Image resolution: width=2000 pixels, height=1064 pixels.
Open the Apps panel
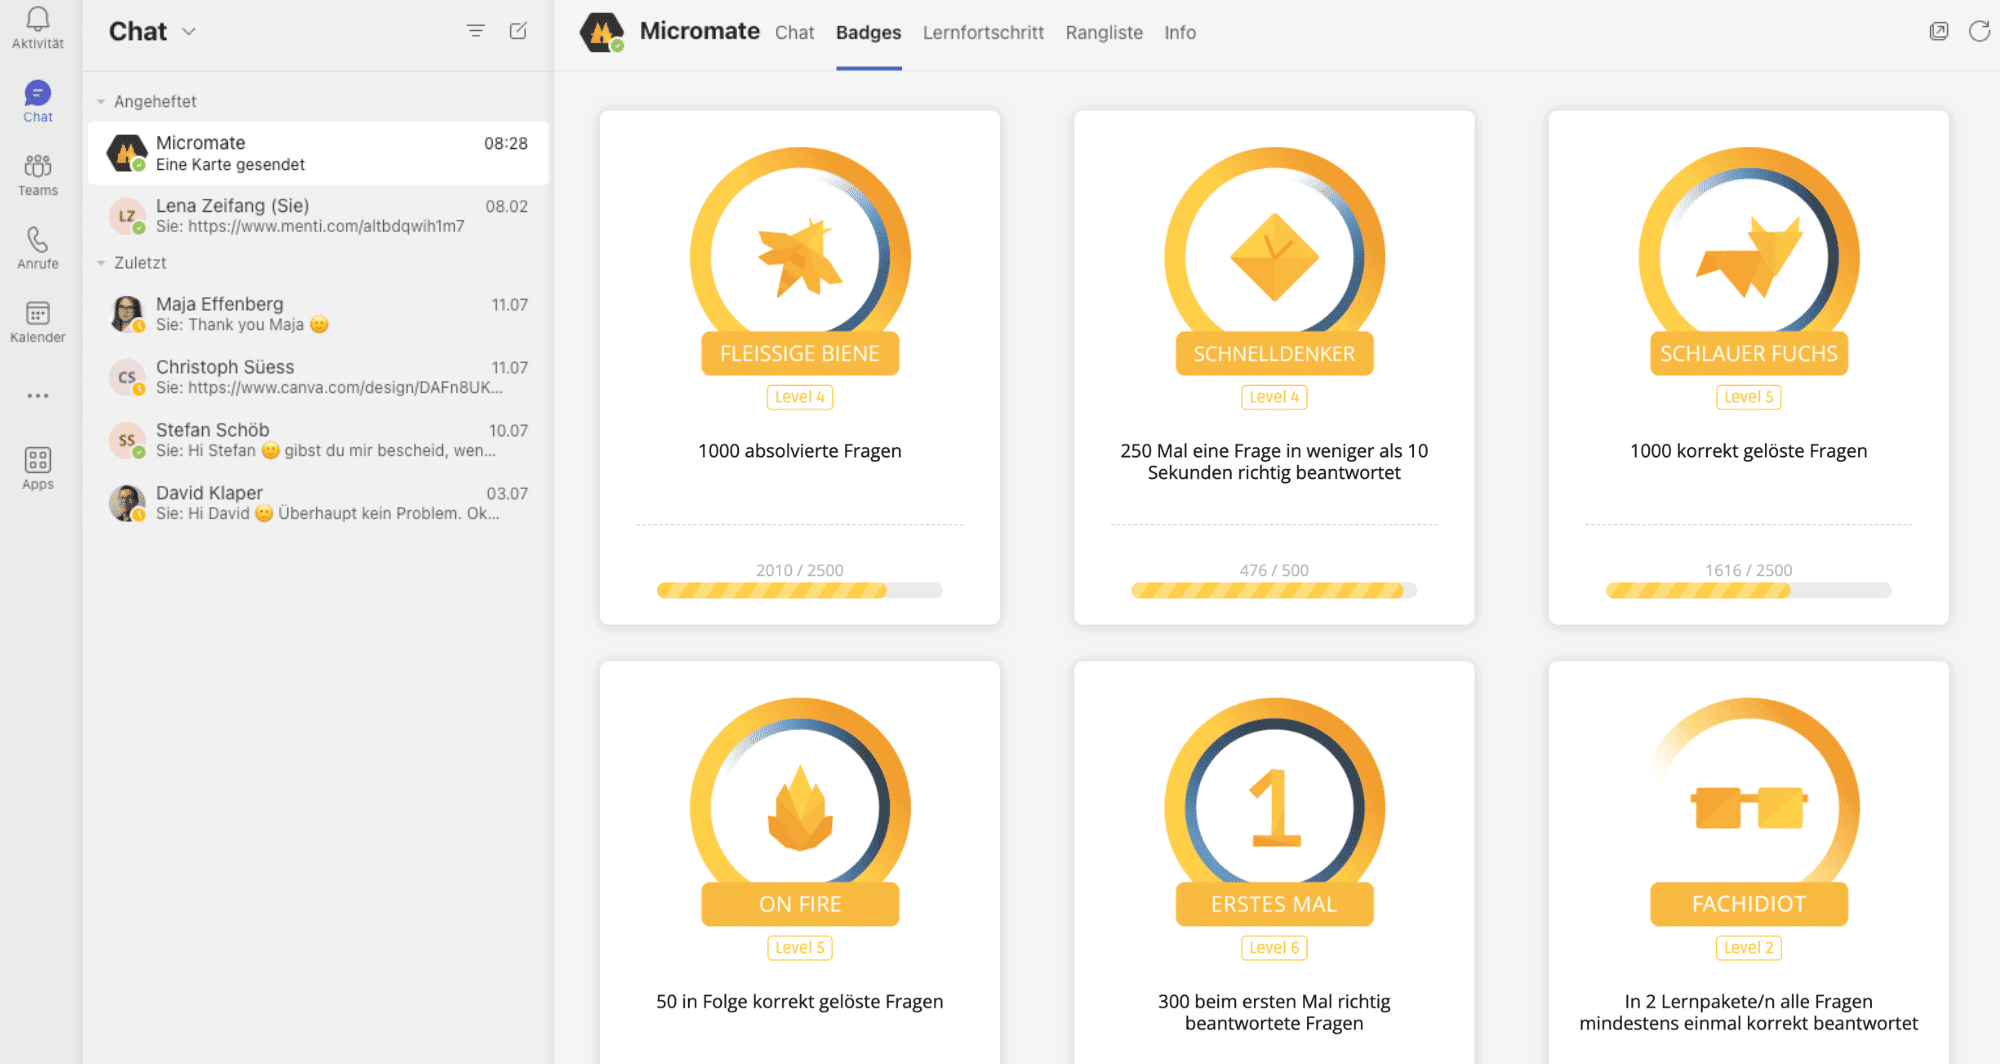pyautogui.click(x=37, y=465)
